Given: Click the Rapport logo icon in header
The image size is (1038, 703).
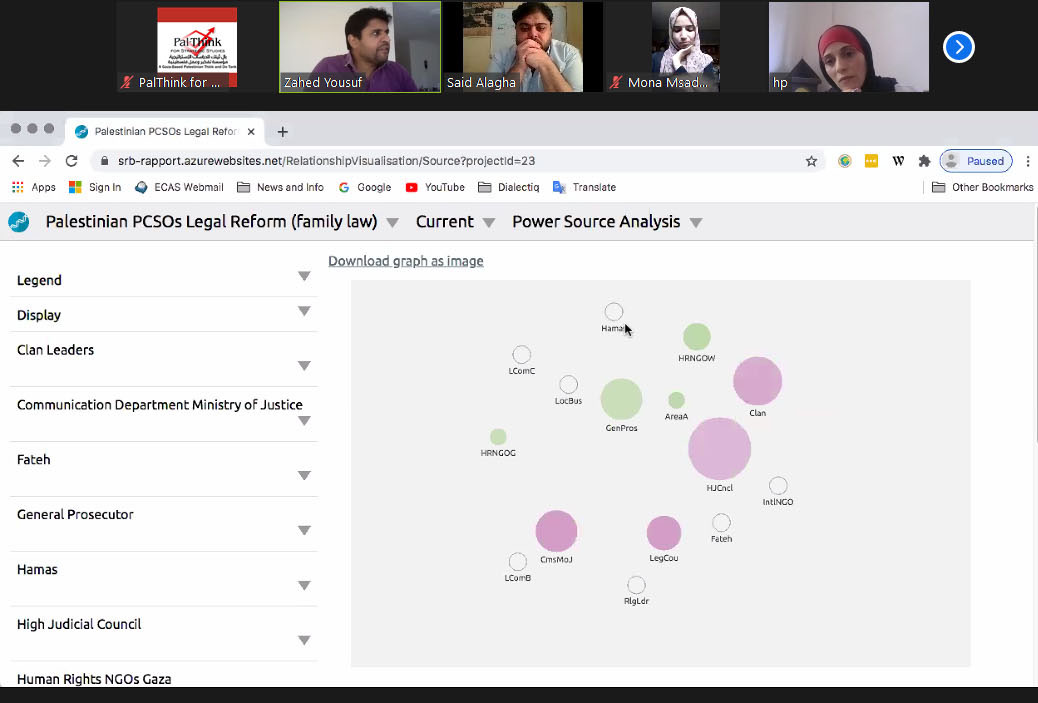Looking at the screenshot, I should coord(19,222).
